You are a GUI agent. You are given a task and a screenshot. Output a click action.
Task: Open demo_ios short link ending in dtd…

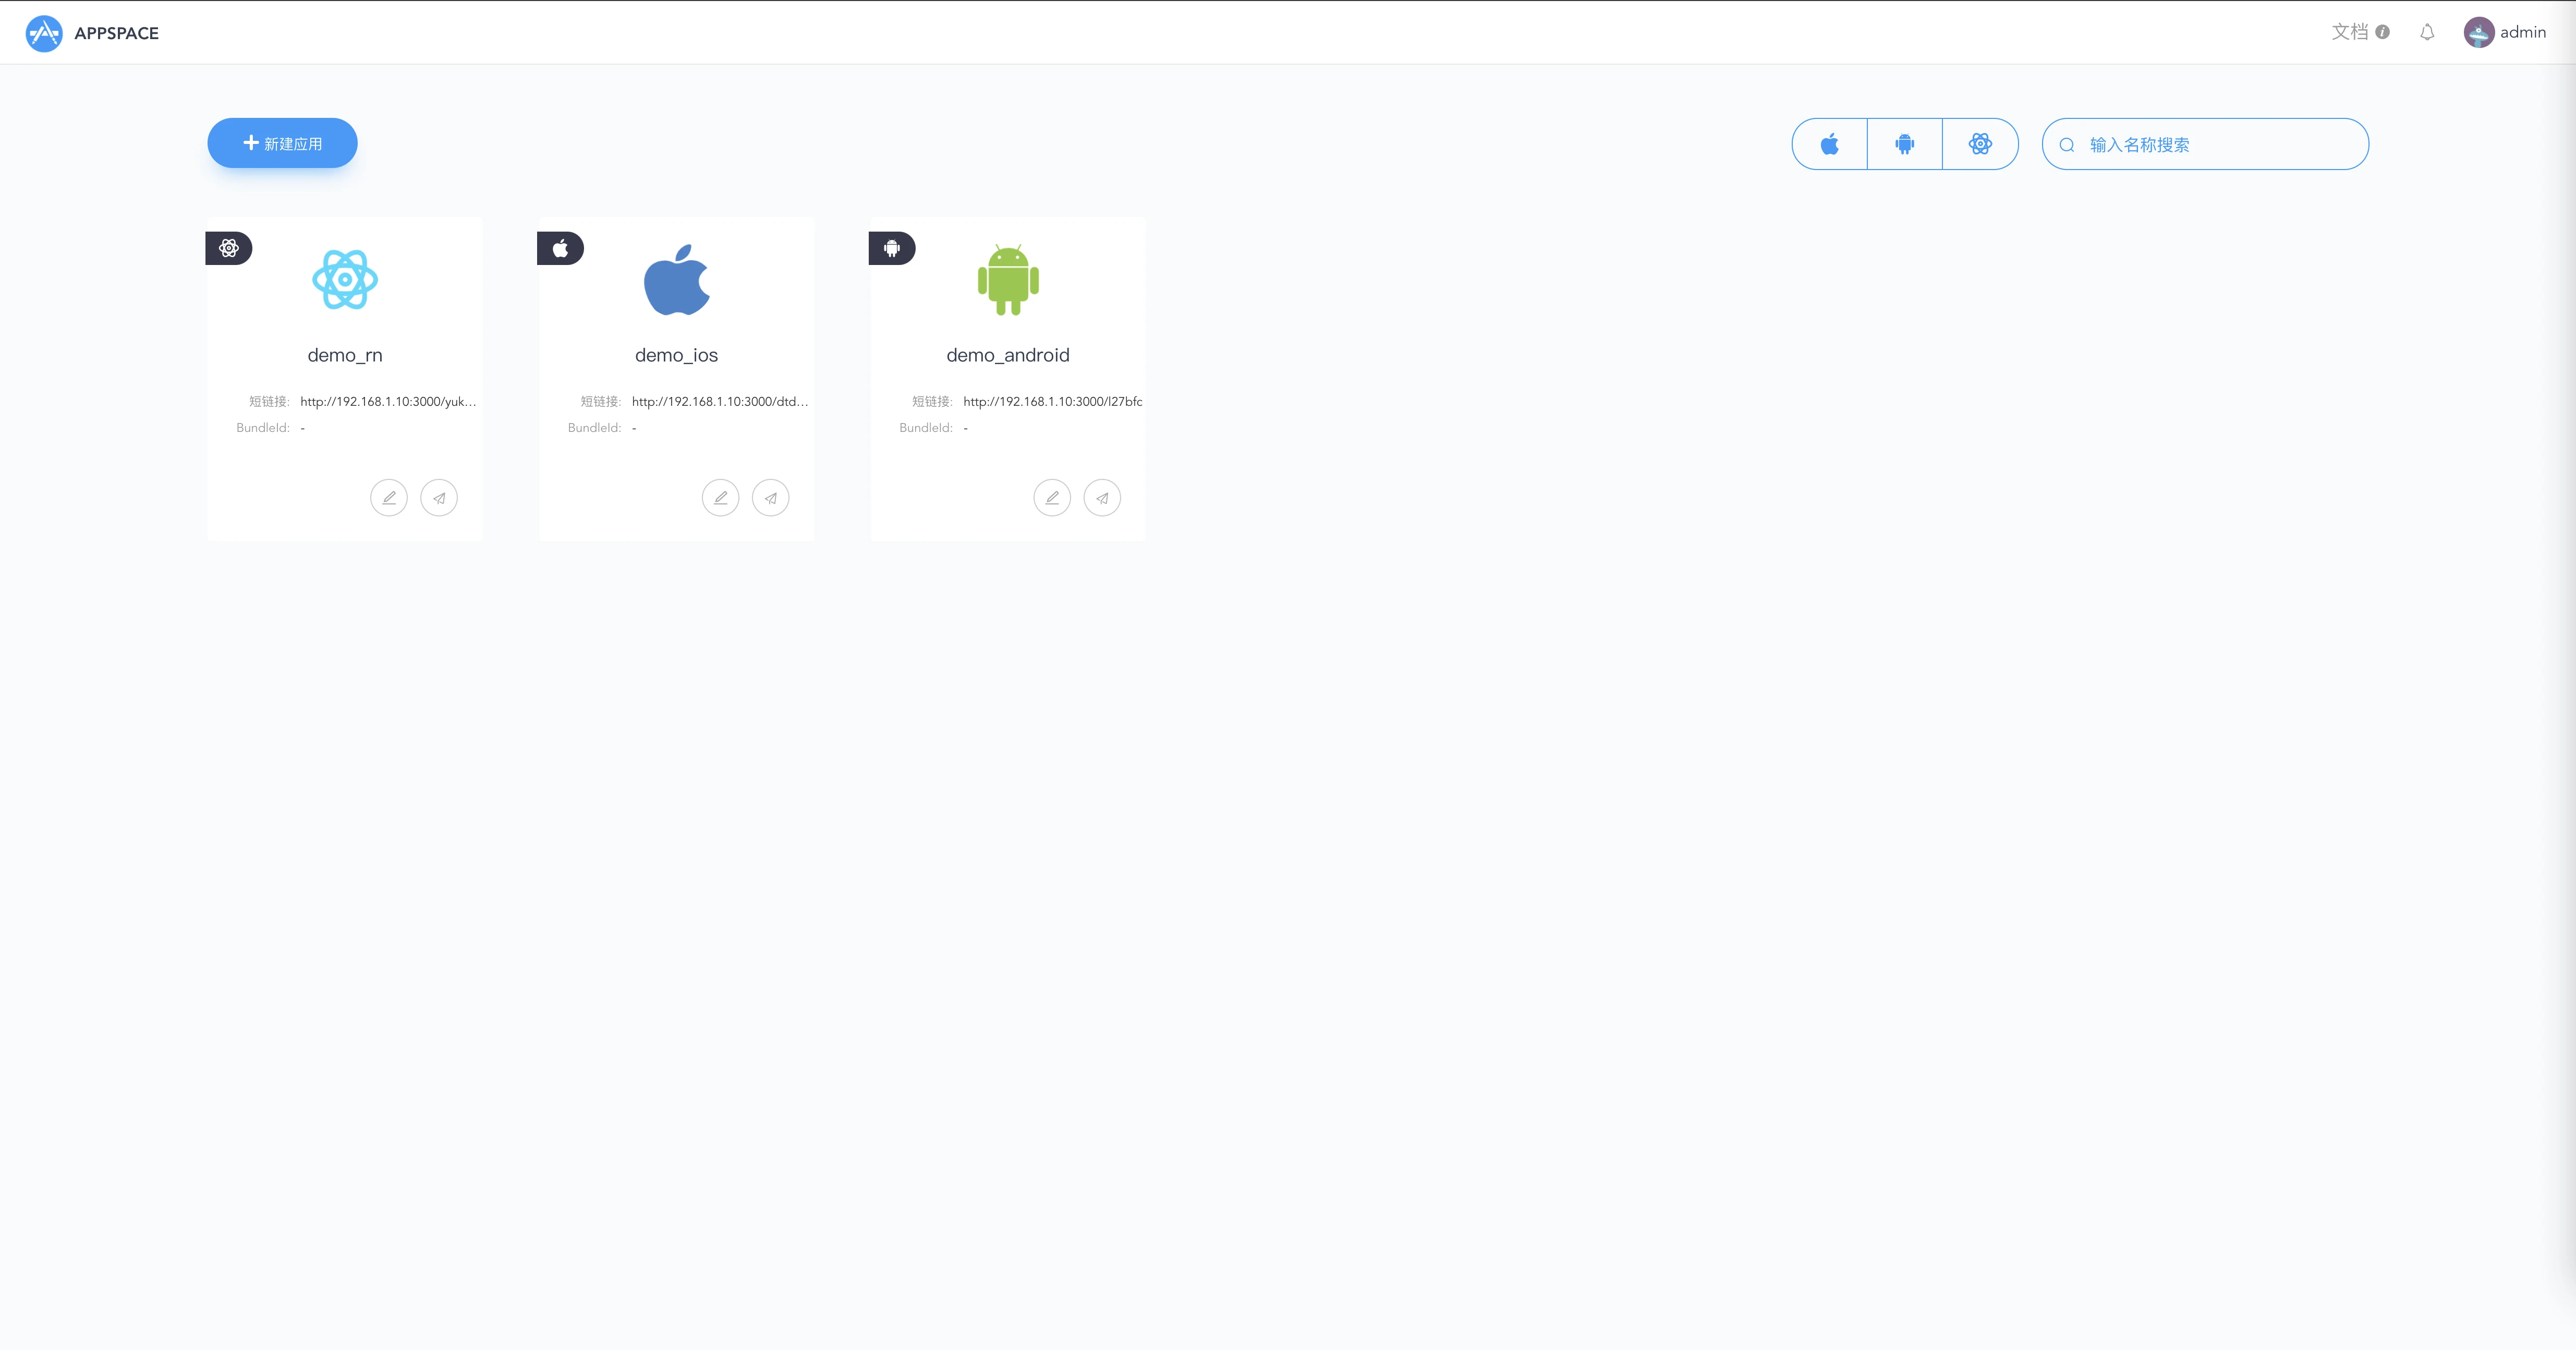pos(720,401)
